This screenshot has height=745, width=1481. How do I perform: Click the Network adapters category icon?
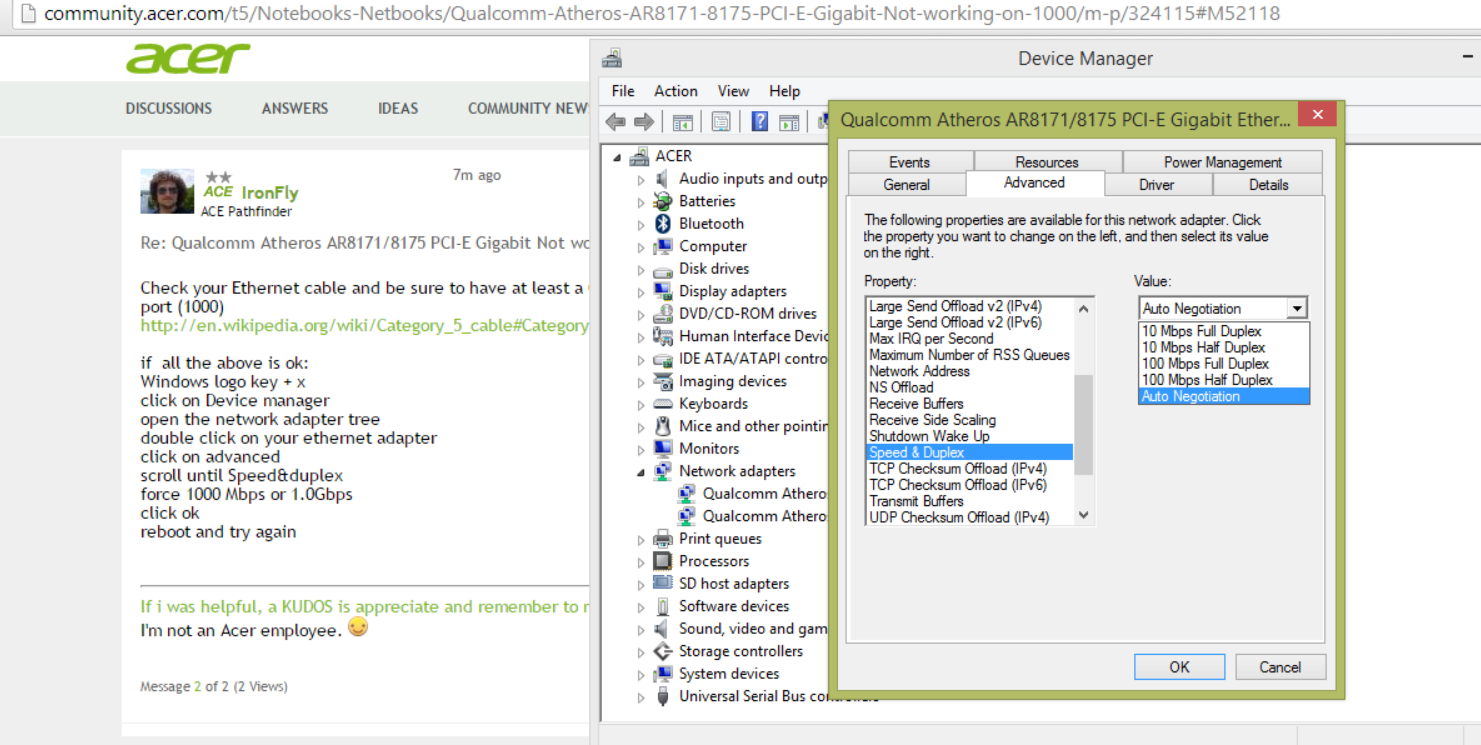pyautogui.click(x=662, y=471)
